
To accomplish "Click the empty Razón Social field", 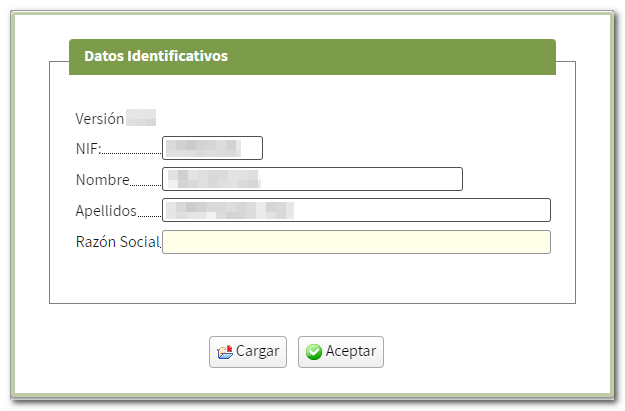I will click(x=356, y=242).
